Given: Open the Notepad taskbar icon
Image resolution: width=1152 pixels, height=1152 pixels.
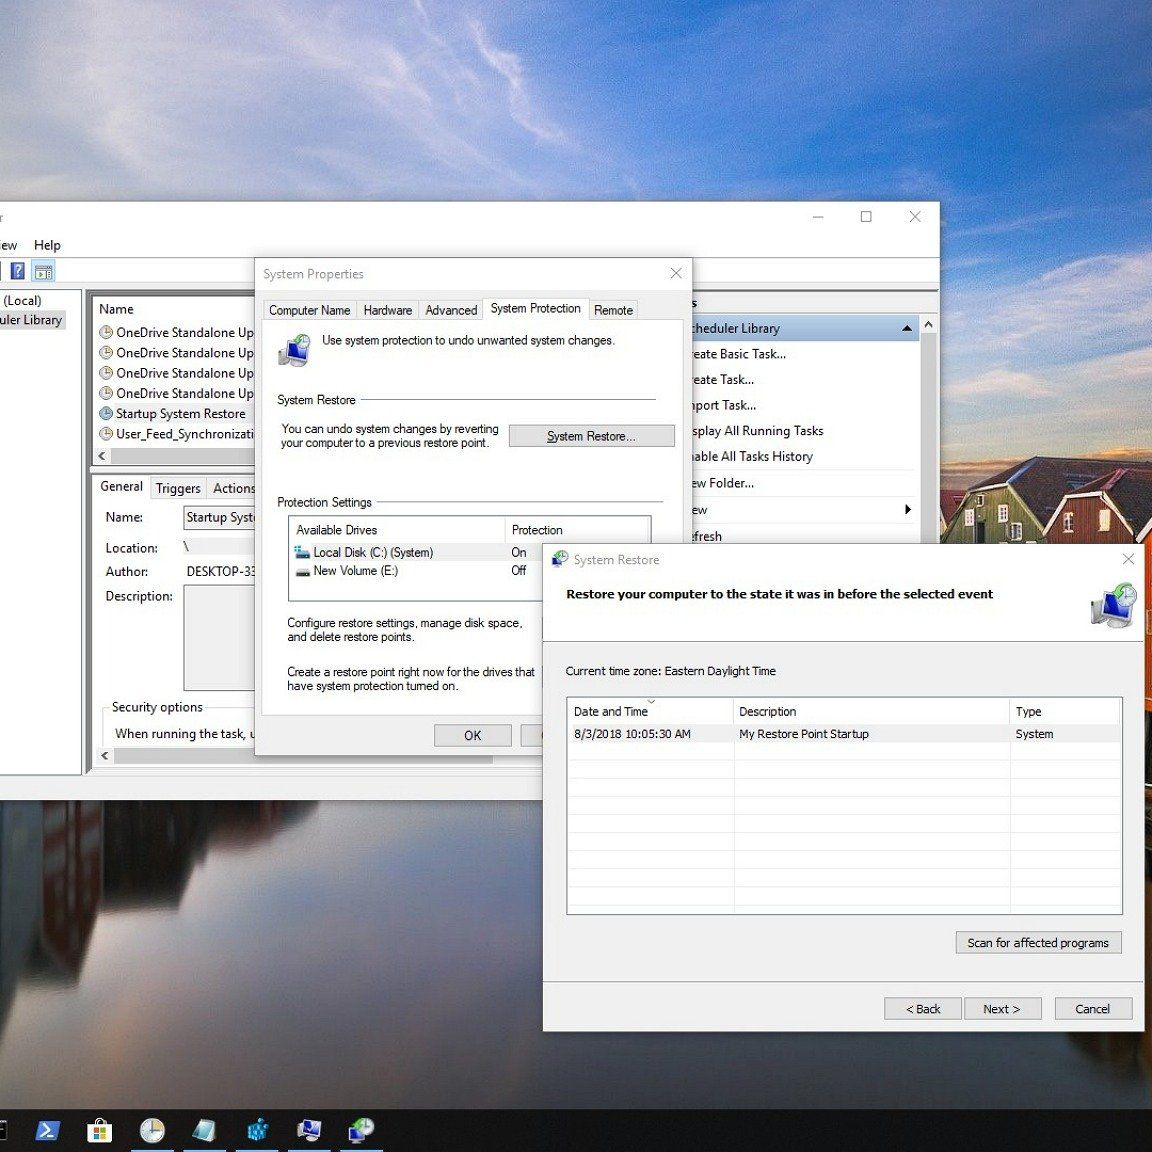Looking at the screenshot, I should point(204,1130).
